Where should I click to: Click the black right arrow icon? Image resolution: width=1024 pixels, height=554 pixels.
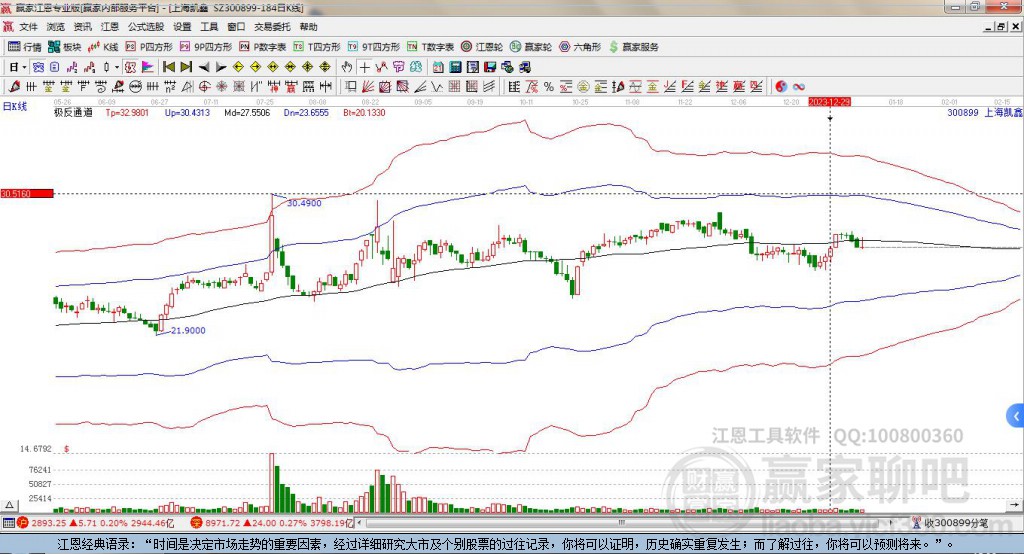click(x=221, y=67)
